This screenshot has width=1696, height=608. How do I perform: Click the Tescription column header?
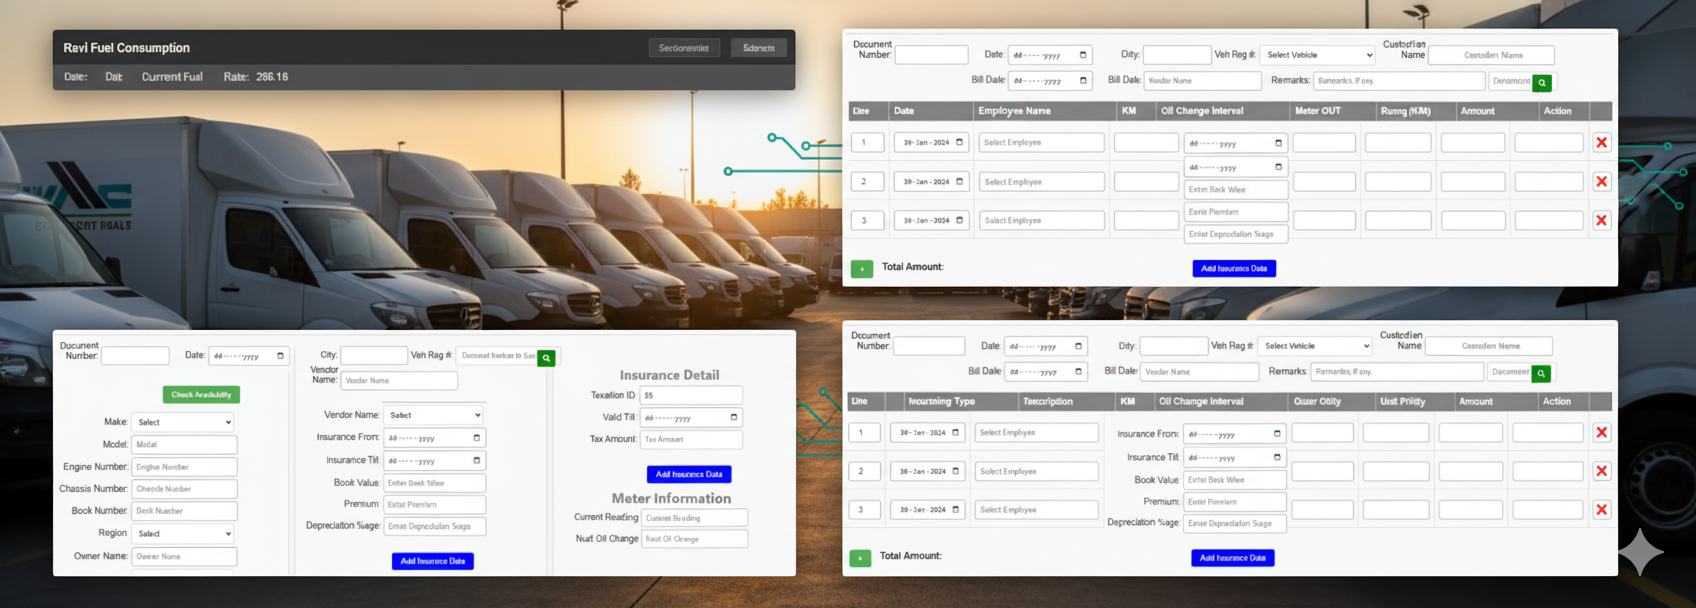[1047, 401]
